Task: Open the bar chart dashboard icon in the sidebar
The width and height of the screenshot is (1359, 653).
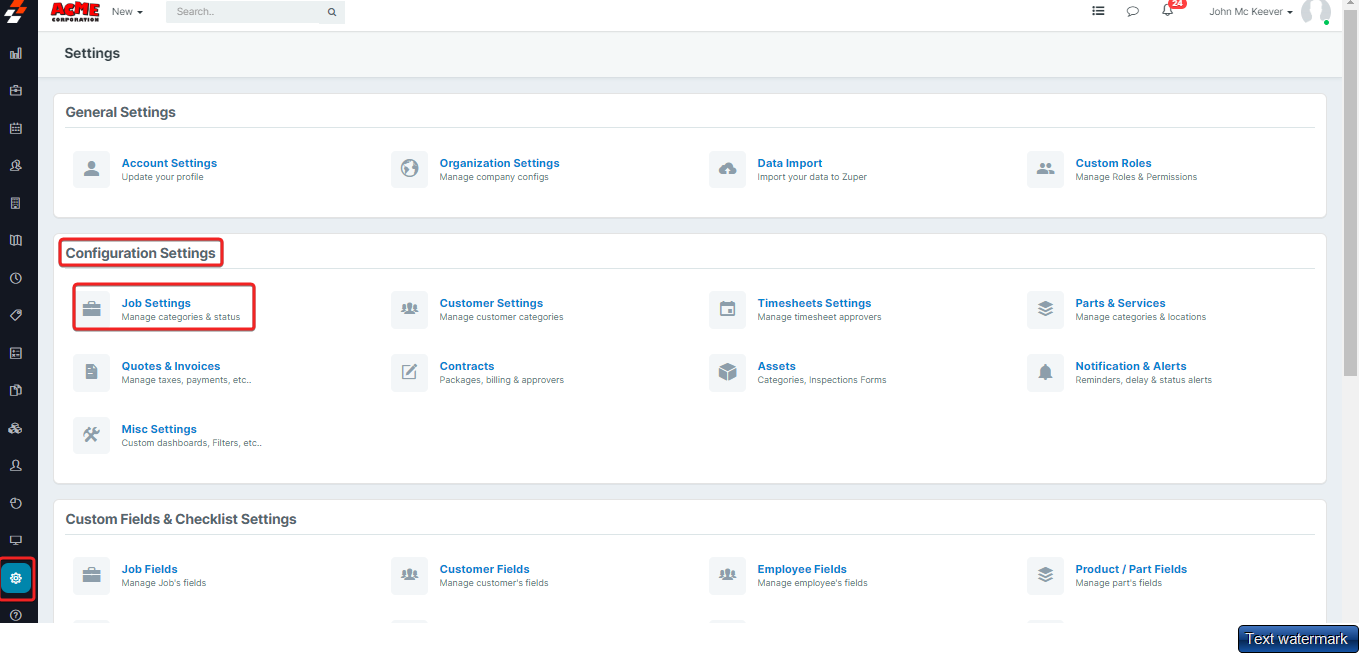Action: pos(16,53)
